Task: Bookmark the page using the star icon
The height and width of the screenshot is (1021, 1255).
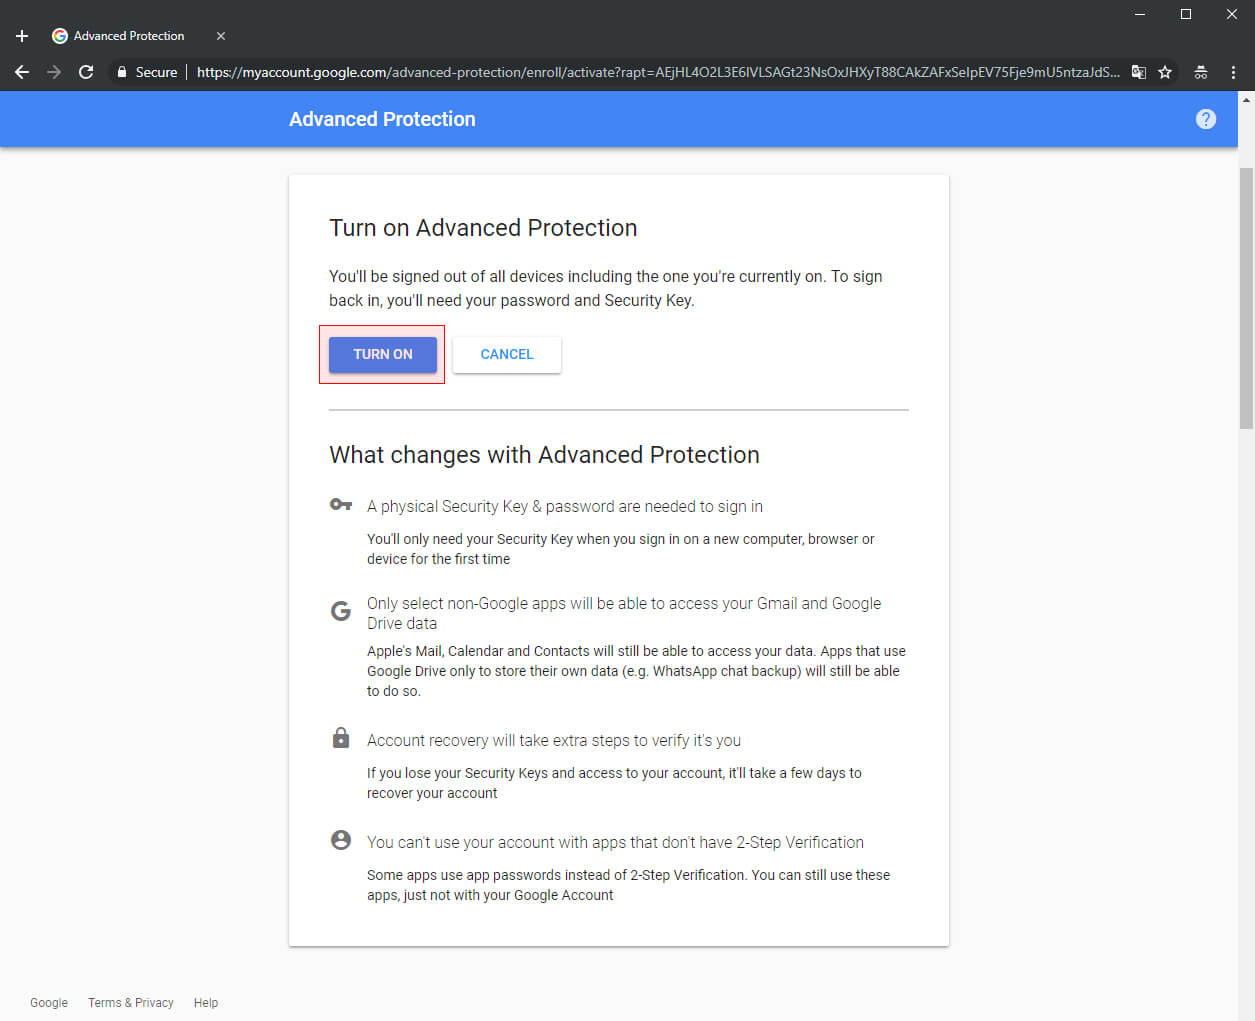Action: pyautogui.click(x=1166, y=72)
